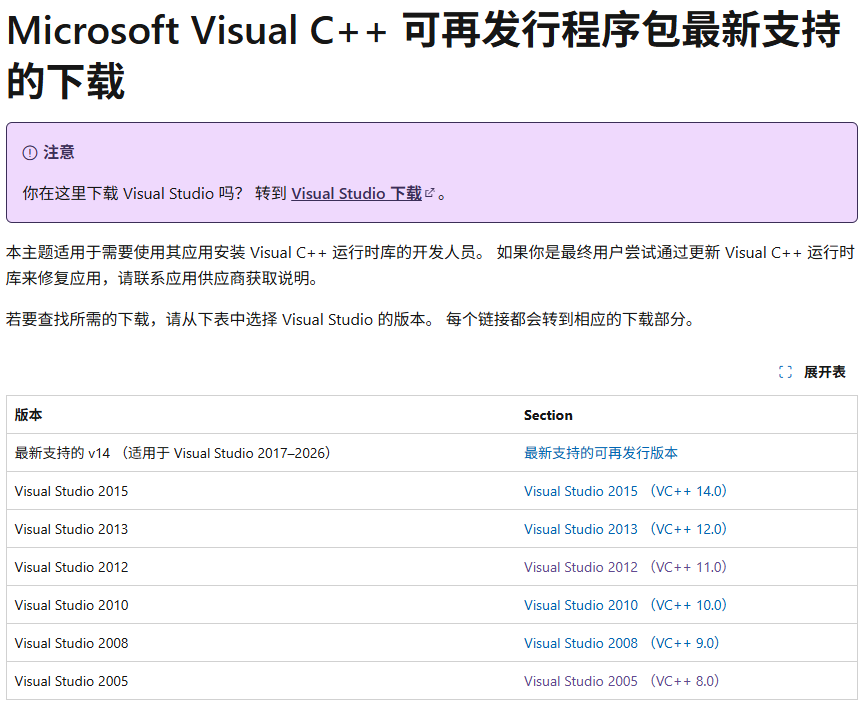Open 最新支持的可再发行版本 link
This screenshot has width=861, height=711.
[x=601, y=453]
